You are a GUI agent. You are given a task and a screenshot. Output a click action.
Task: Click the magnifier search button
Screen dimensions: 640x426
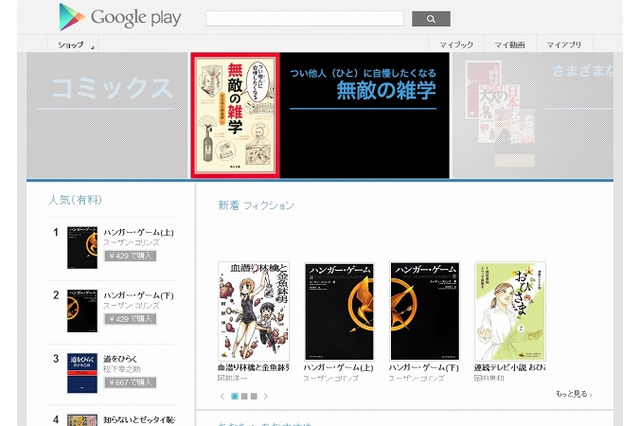431,19
